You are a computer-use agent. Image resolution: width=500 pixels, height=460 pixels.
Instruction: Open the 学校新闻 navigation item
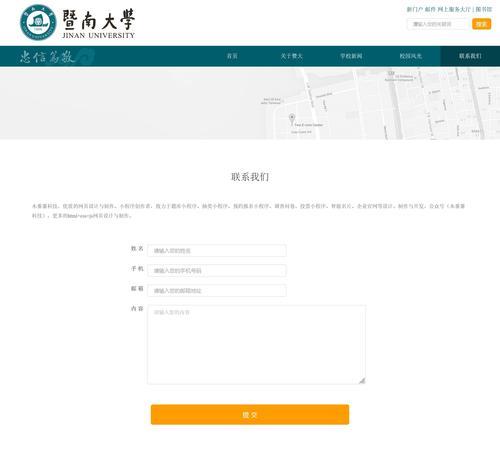point(351,56)
